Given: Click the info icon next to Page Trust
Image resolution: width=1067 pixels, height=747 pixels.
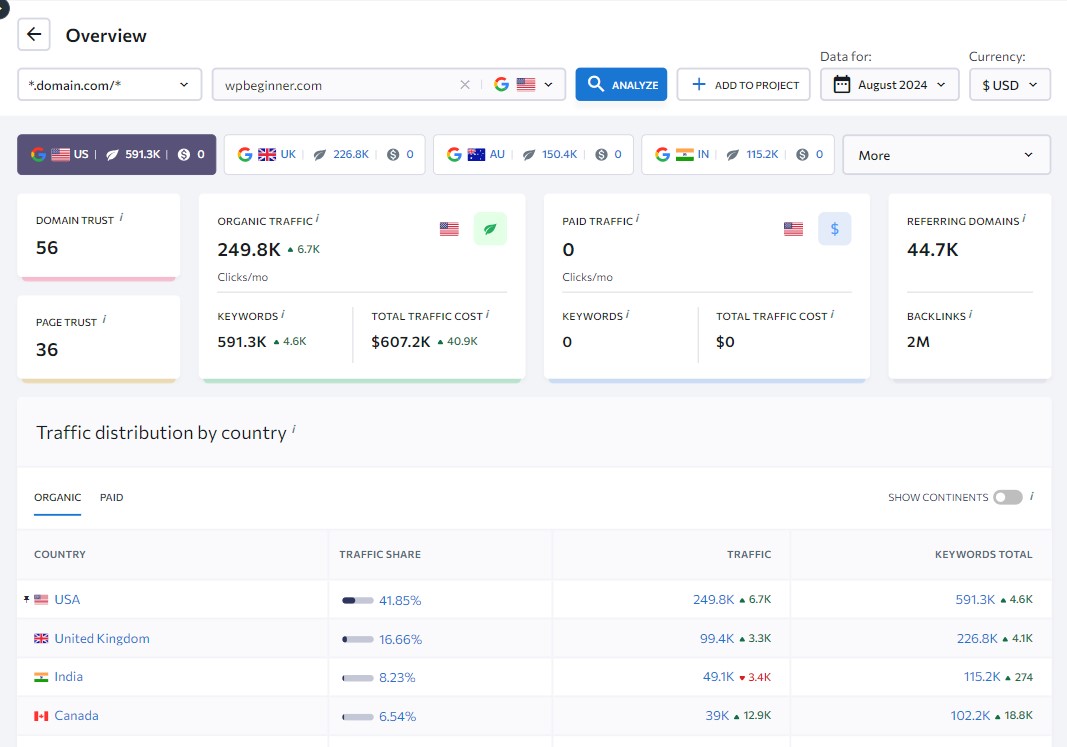Looking at the screenshot, I should coord(104,320).
